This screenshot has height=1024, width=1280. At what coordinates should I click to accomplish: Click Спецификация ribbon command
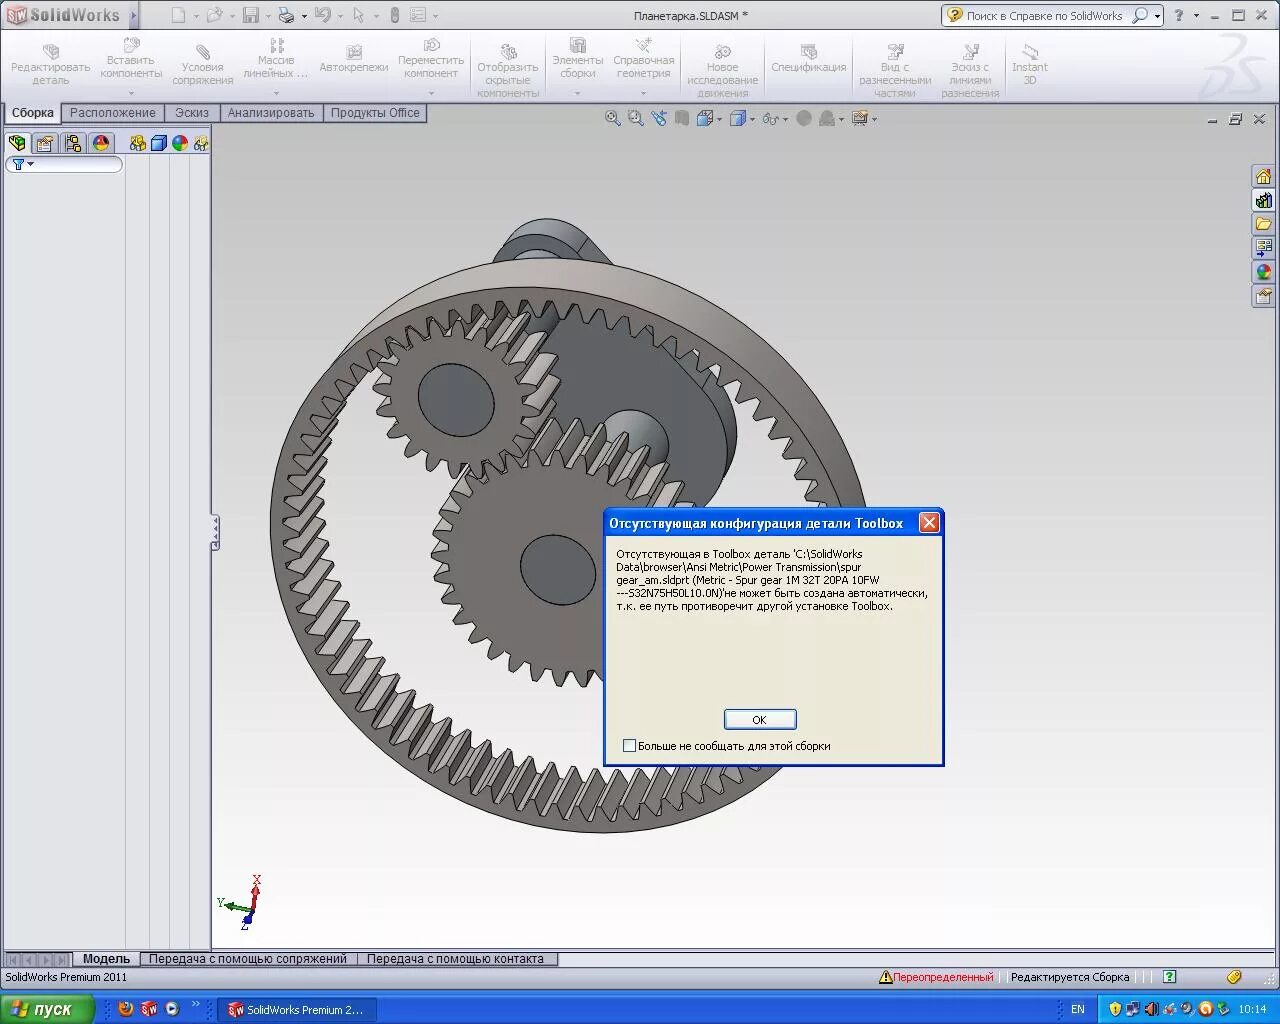coord(808,60)
